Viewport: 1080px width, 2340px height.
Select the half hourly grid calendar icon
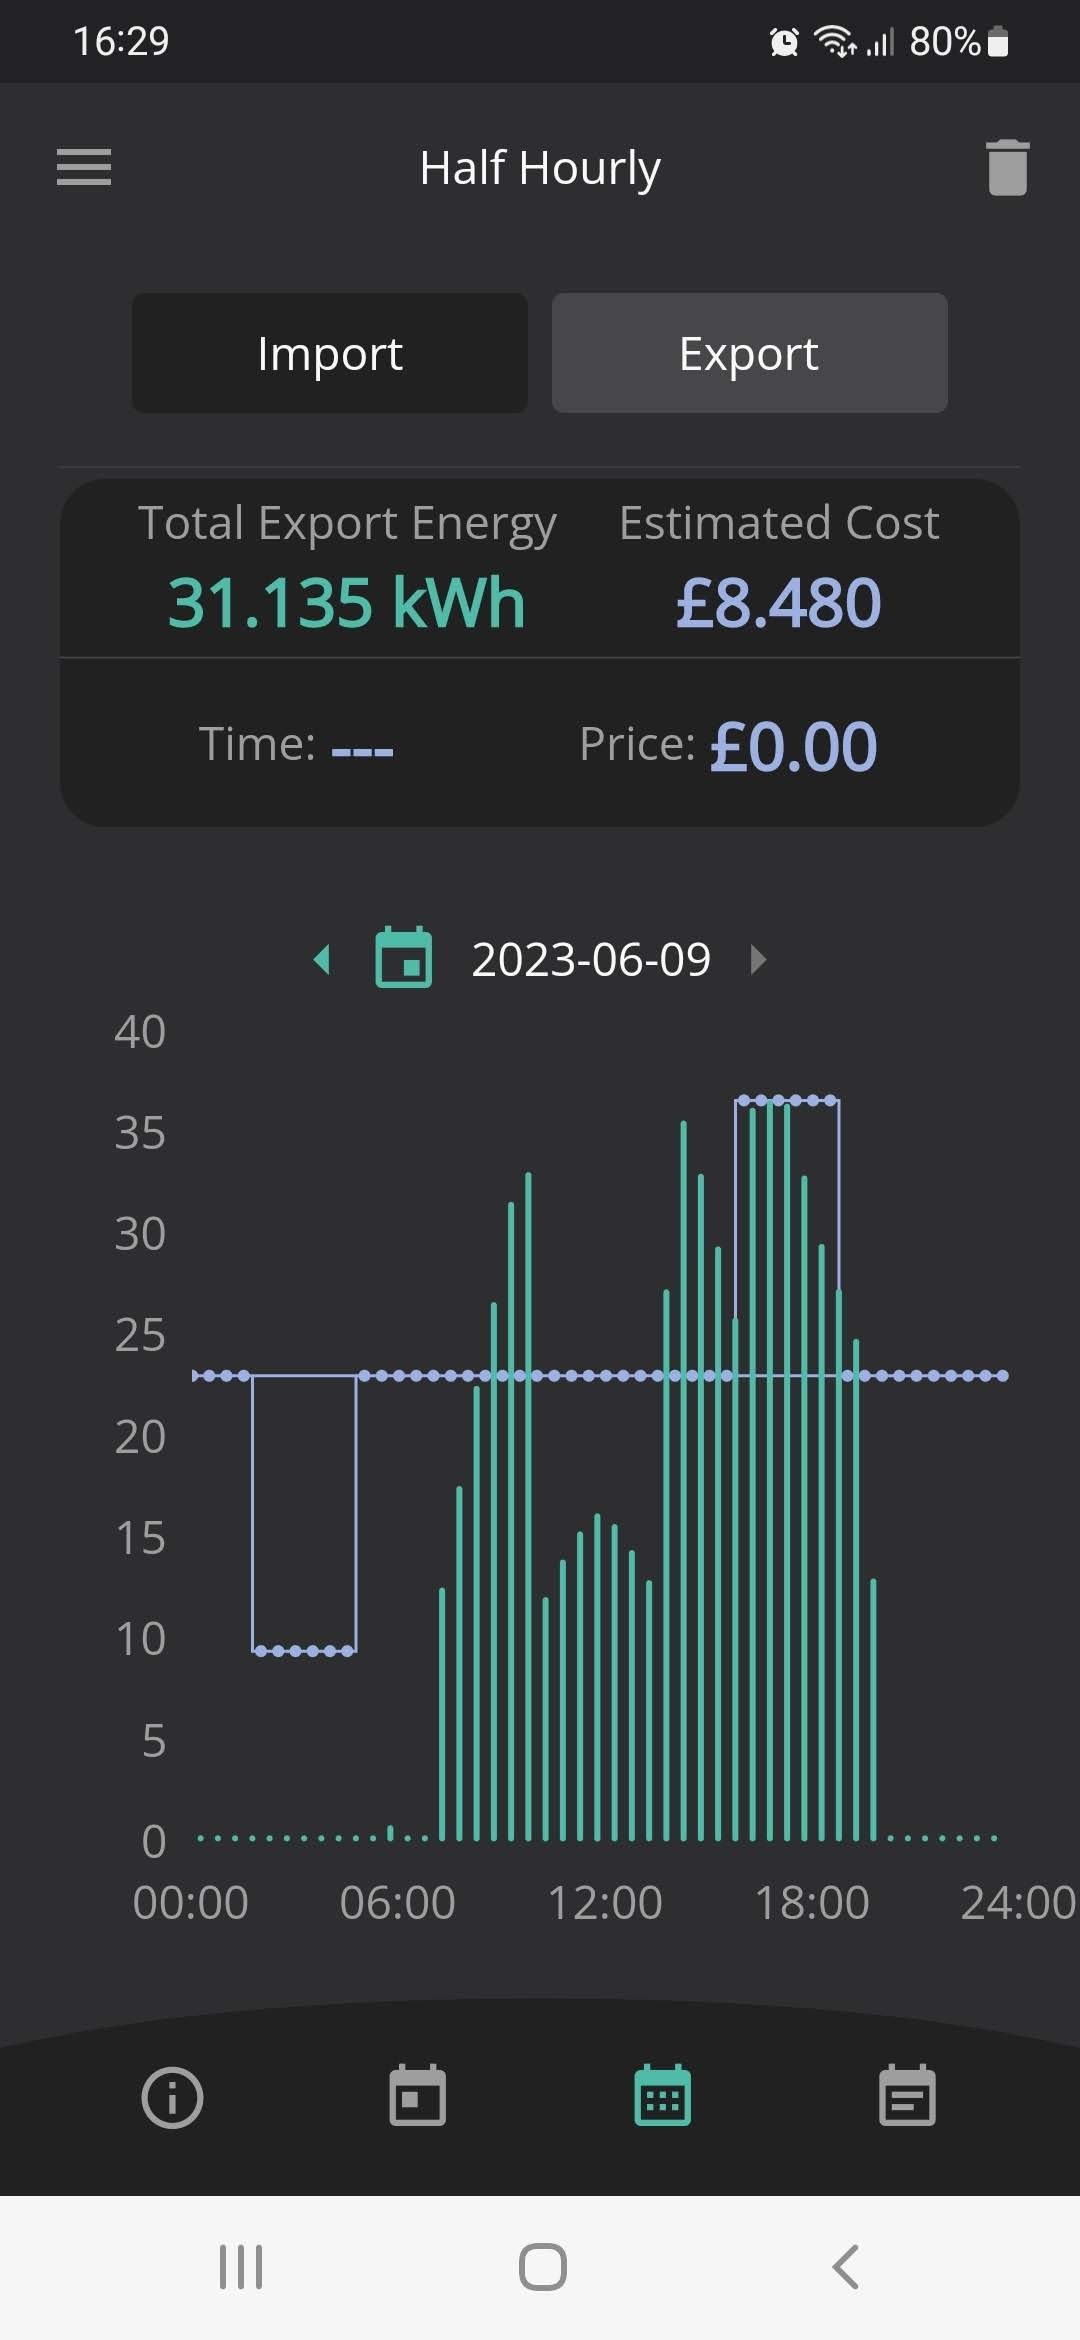tap(663, 2095)
